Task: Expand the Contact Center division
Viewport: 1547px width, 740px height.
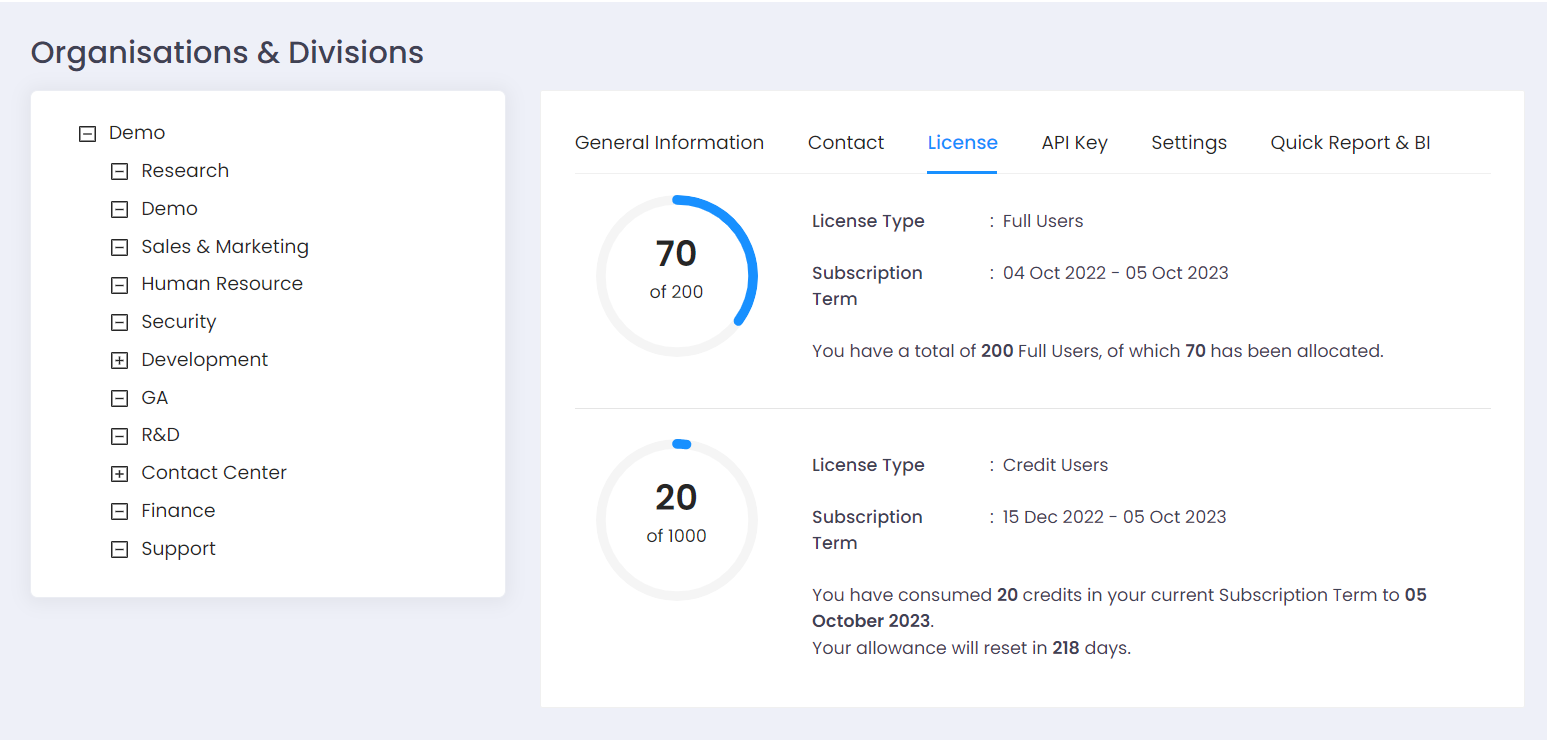Action: coord(119,474)
